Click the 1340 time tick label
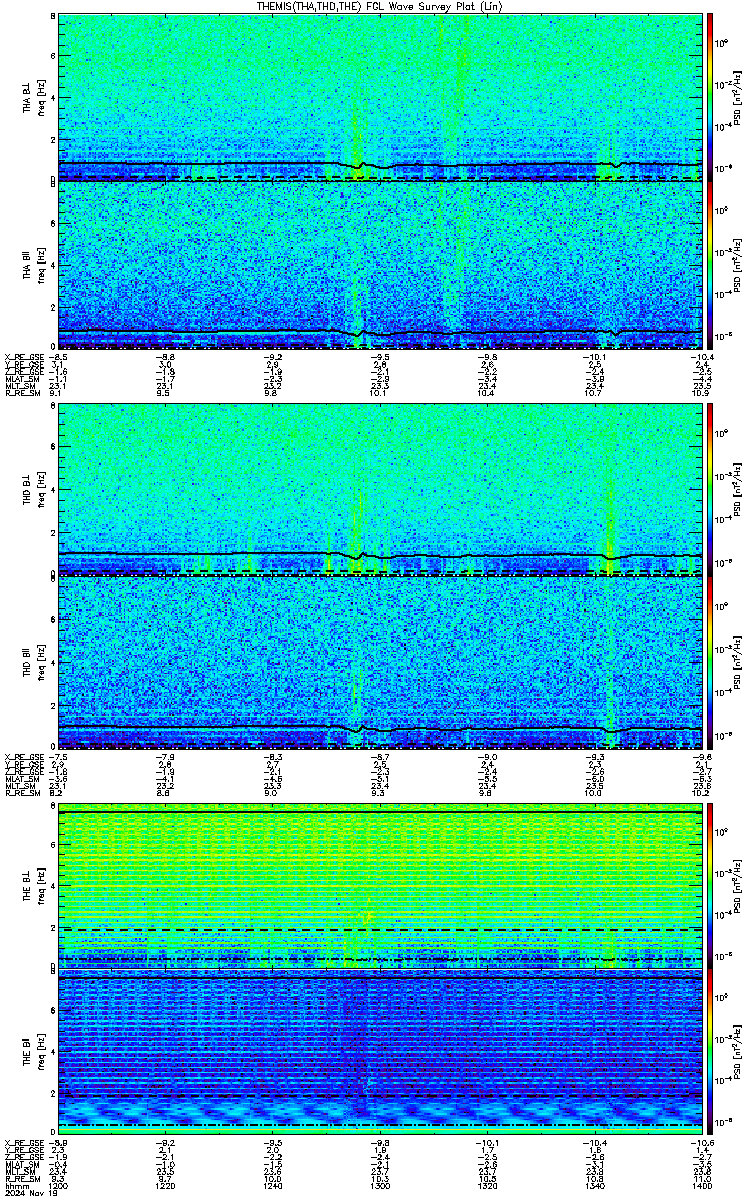The image size is (750, 1200). point(594,1186)
